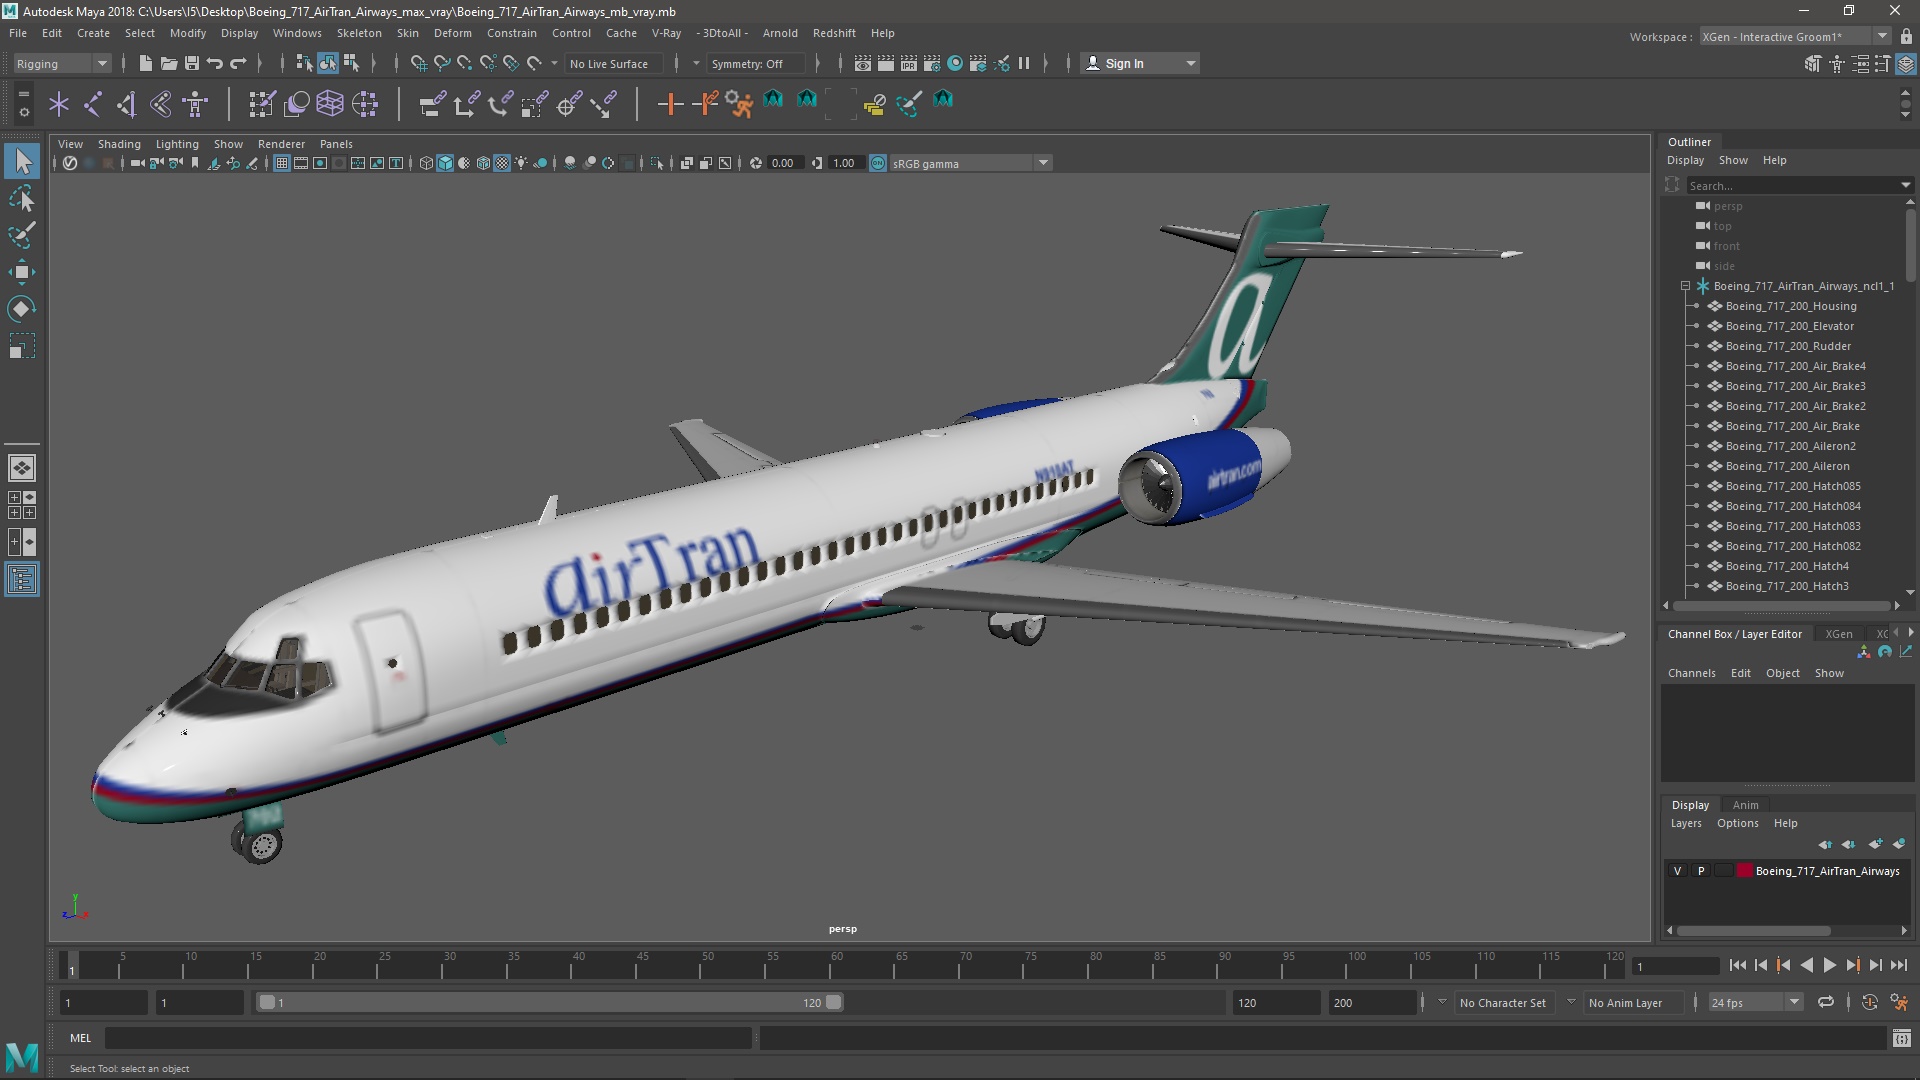Click the Lattice deformer shelf icon
Image resolution: width=1920 pixels, height=1080 pixels.
pos(330,103)
